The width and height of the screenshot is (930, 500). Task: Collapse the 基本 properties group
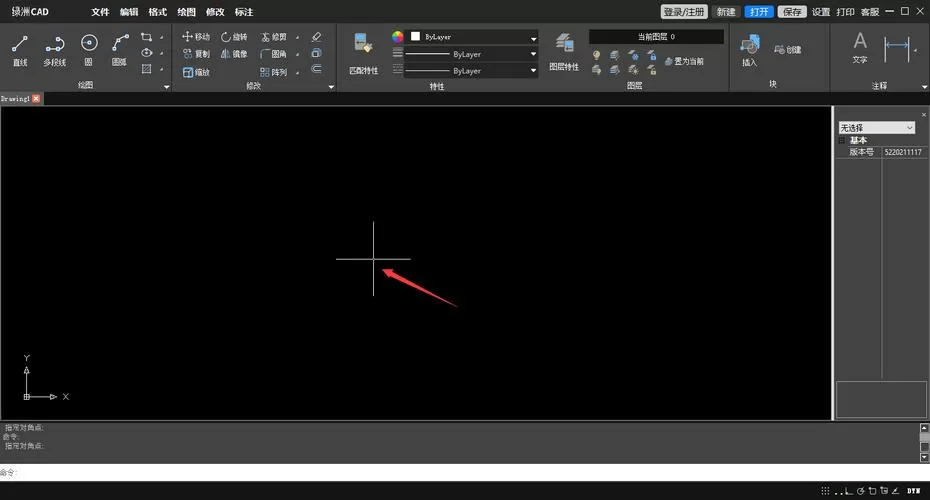(x=842, y=140)
